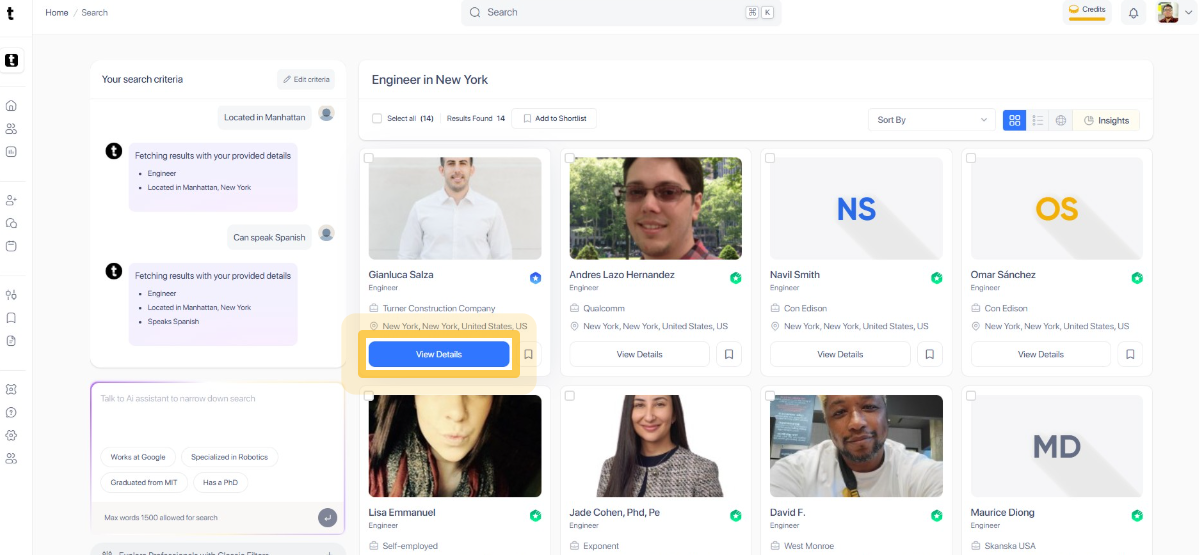Click the green badge beside Andres Lazo Hernandez
Image resolution: width=1199 pixels, height=555 pixels.
coord(736,278)
